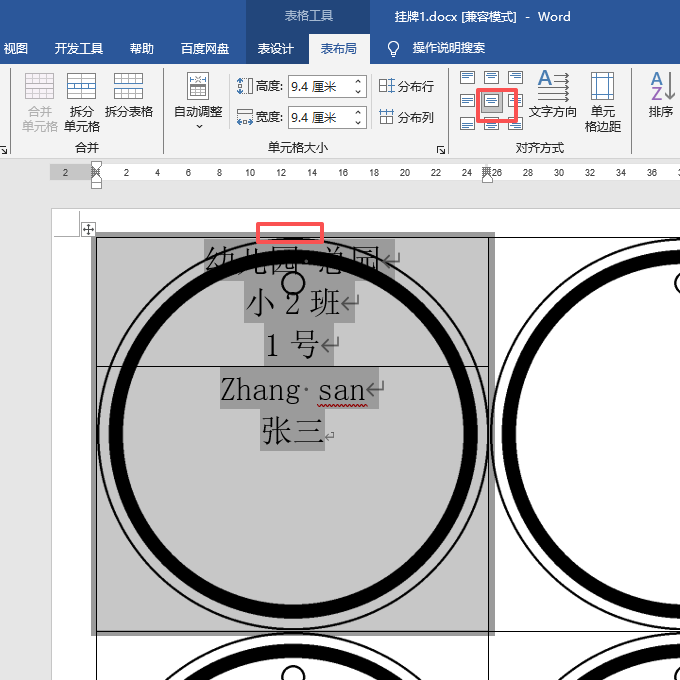Click the text 小 2 班 in cell
680x680 pixels.
293,303
